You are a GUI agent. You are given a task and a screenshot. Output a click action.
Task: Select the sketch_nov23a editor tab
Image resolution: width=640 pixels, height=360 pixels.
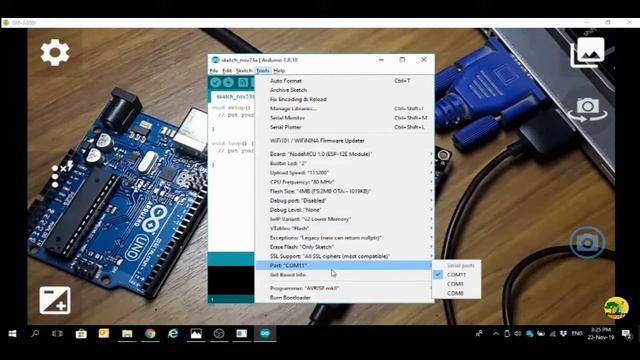click(234, 97)
